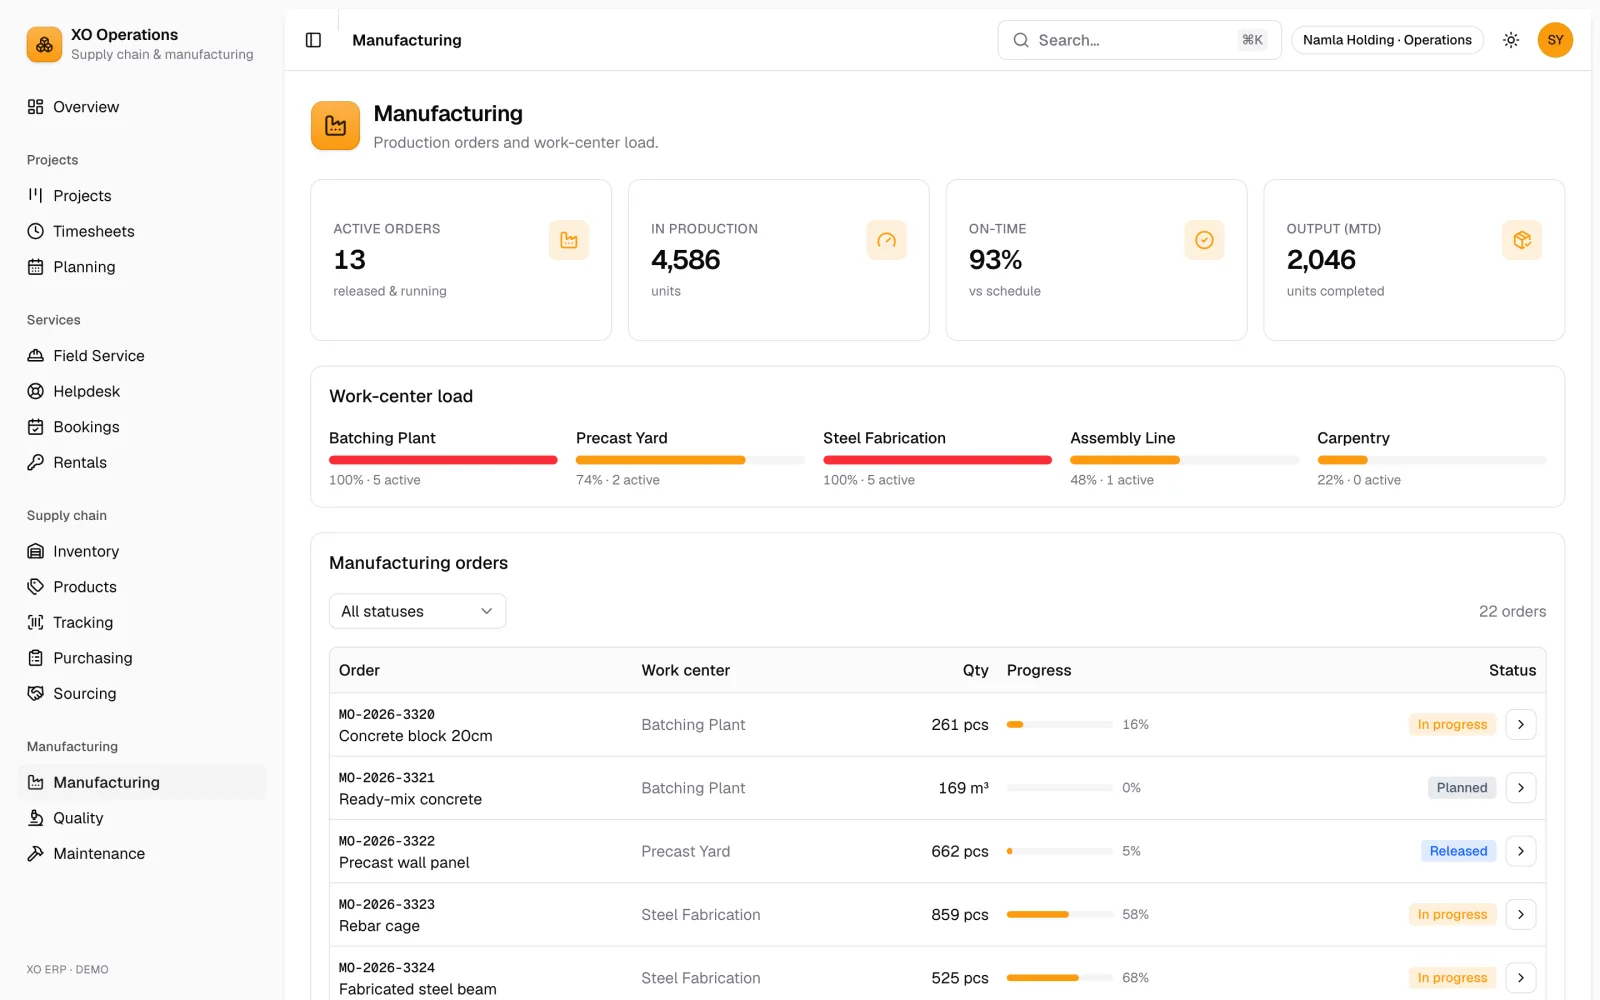
Task: Click the On-Time checkmark icon
Action: pos(1204,240)
